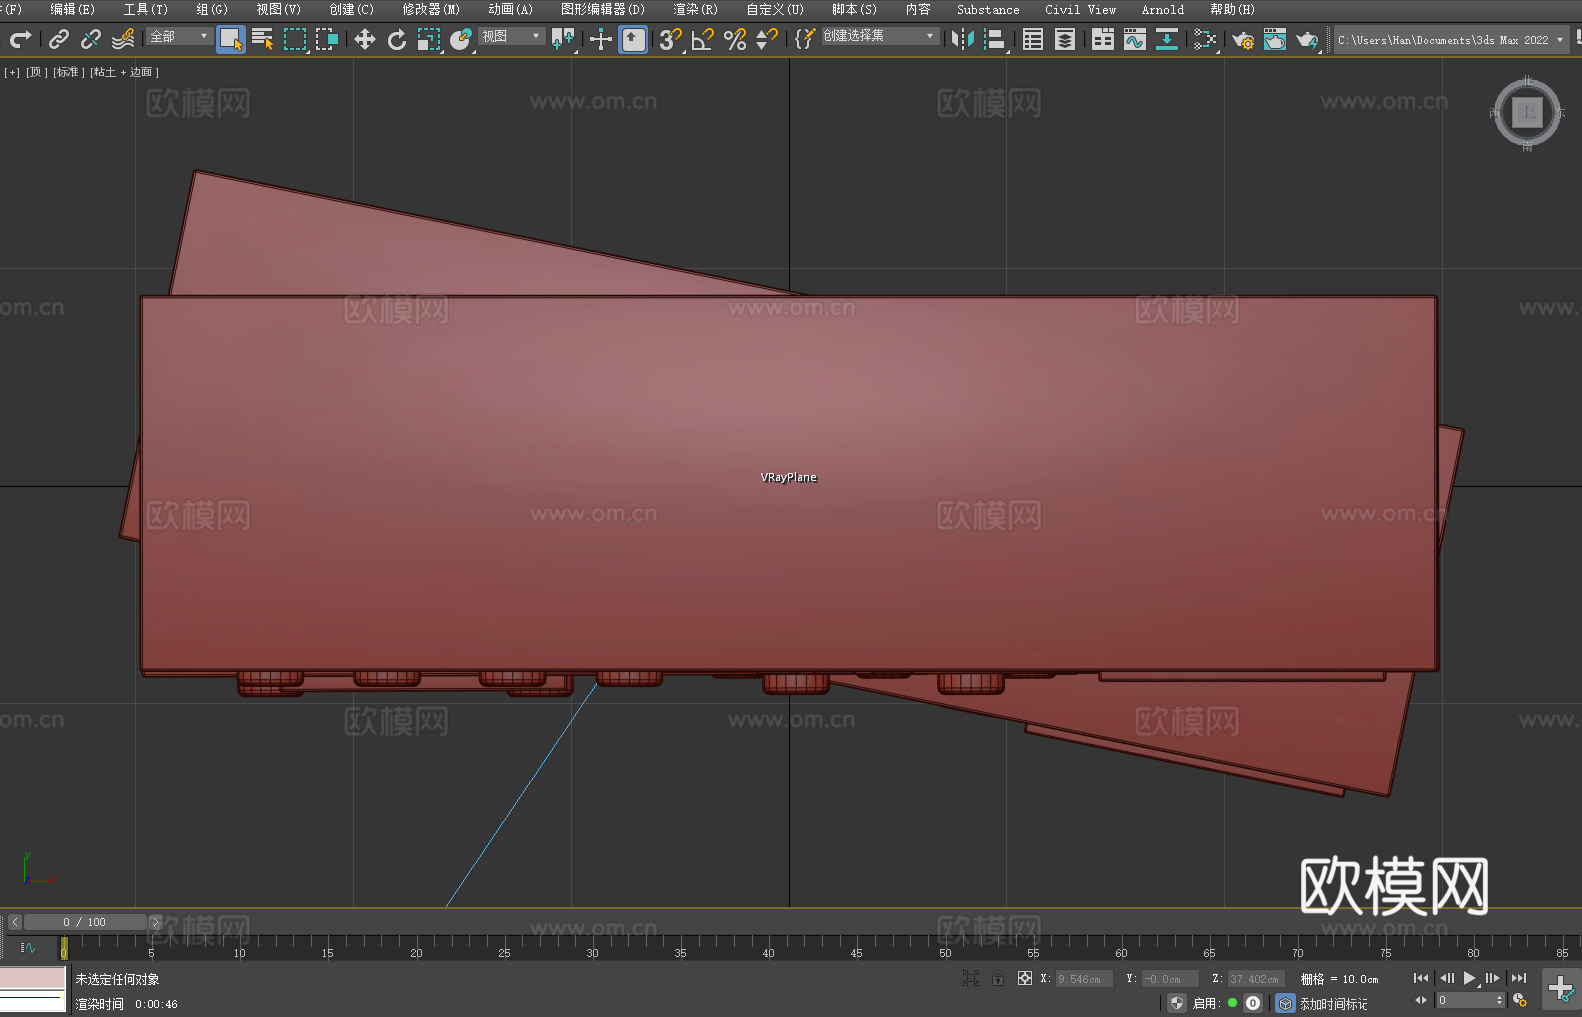Click the Mirror tool icon
The height and width of the screenshot is (1017, 1582).
962,39
